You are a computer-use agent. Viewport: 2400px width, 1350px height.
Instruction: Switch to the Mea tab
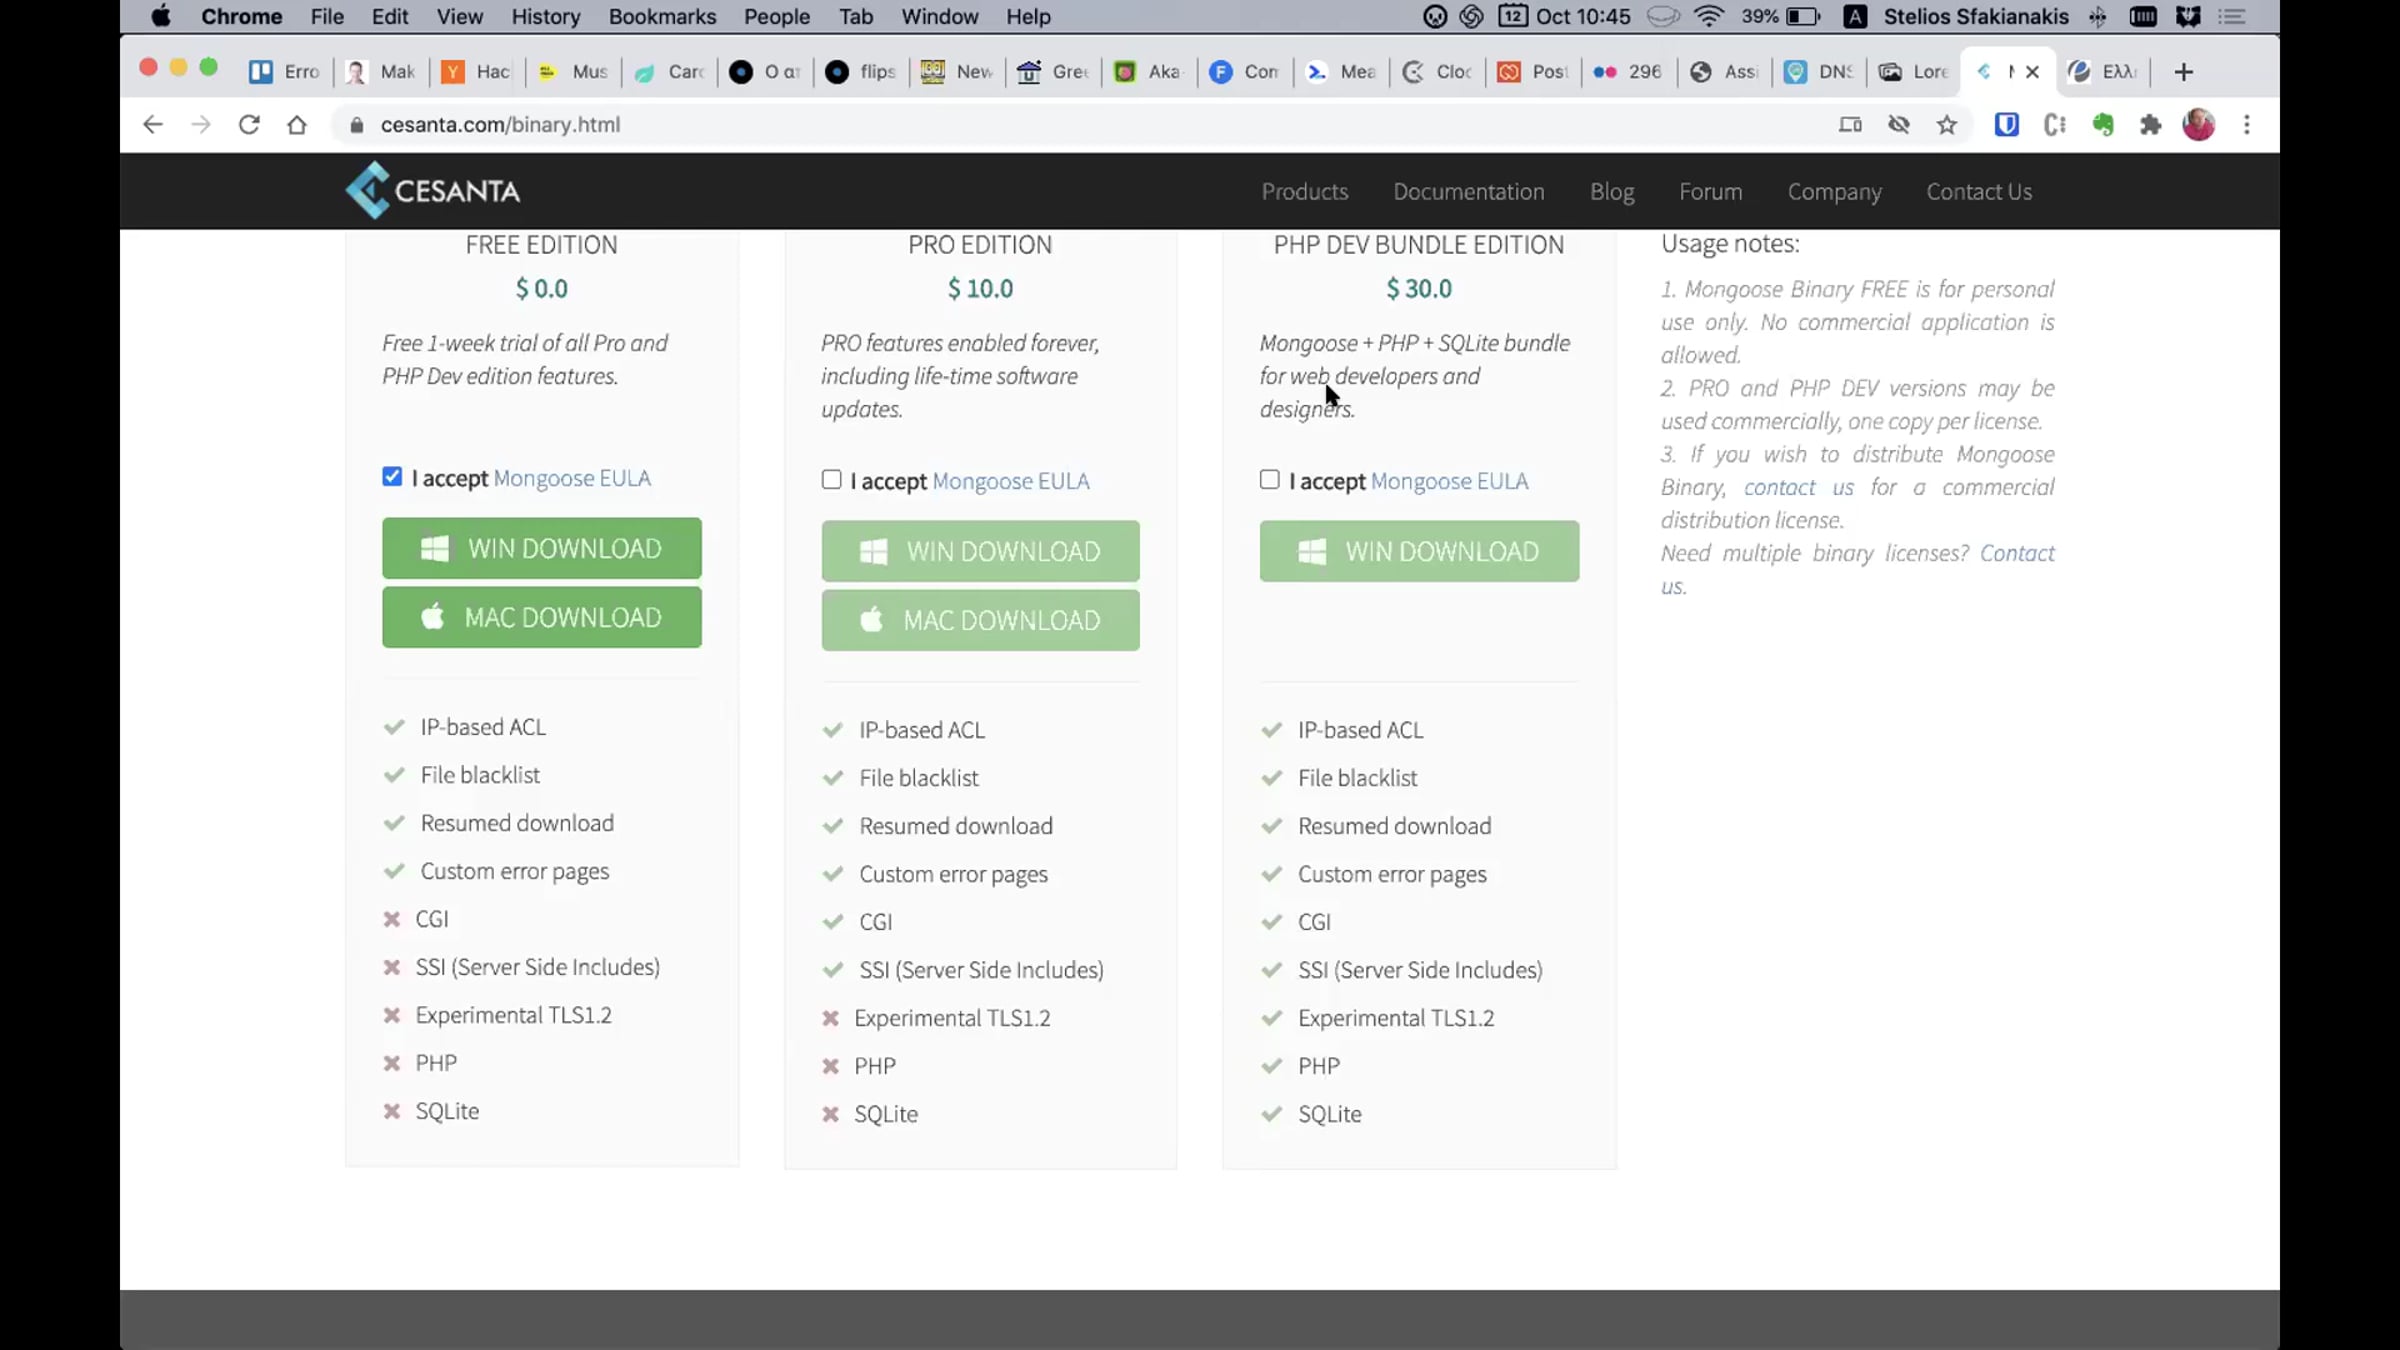coord(1341,72)
